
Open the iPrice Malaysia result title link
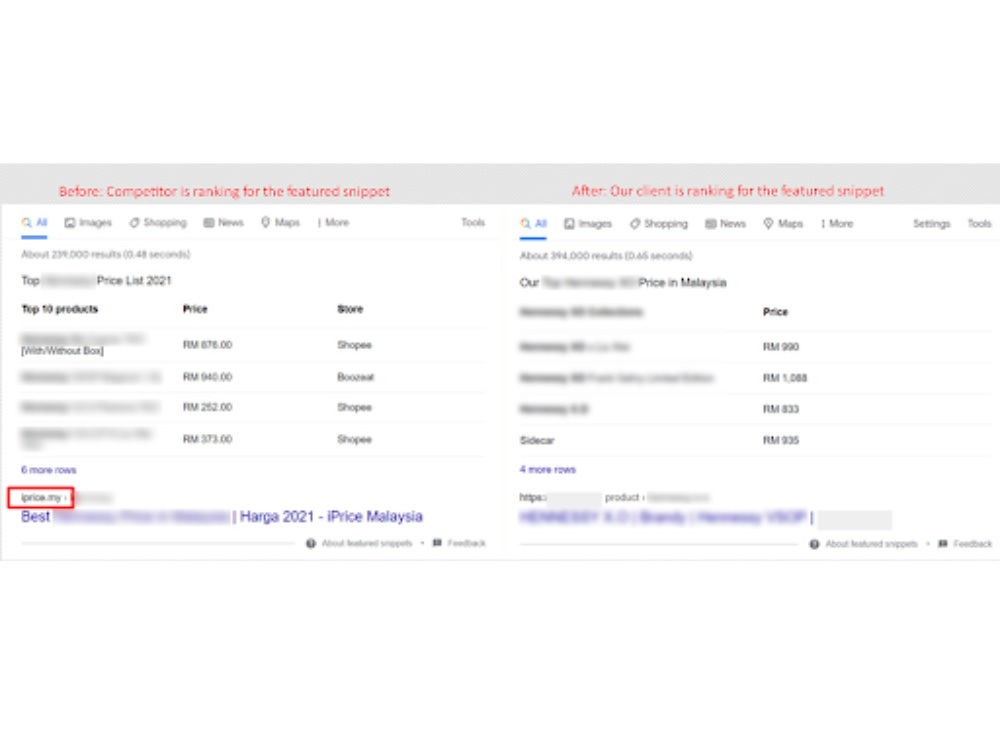[221, 517]
